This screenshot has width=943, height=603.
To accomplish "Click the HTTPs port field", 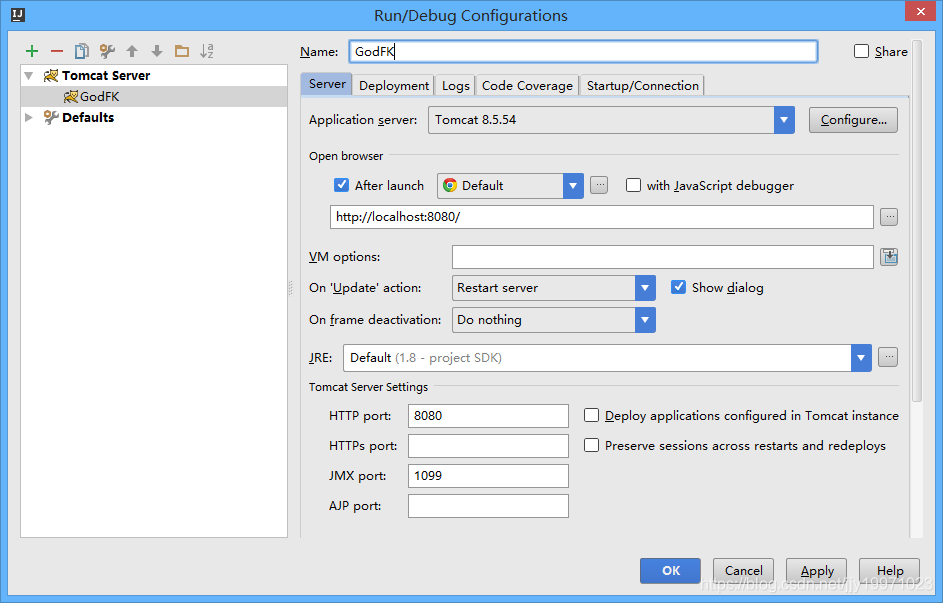I will click(488, 445).
